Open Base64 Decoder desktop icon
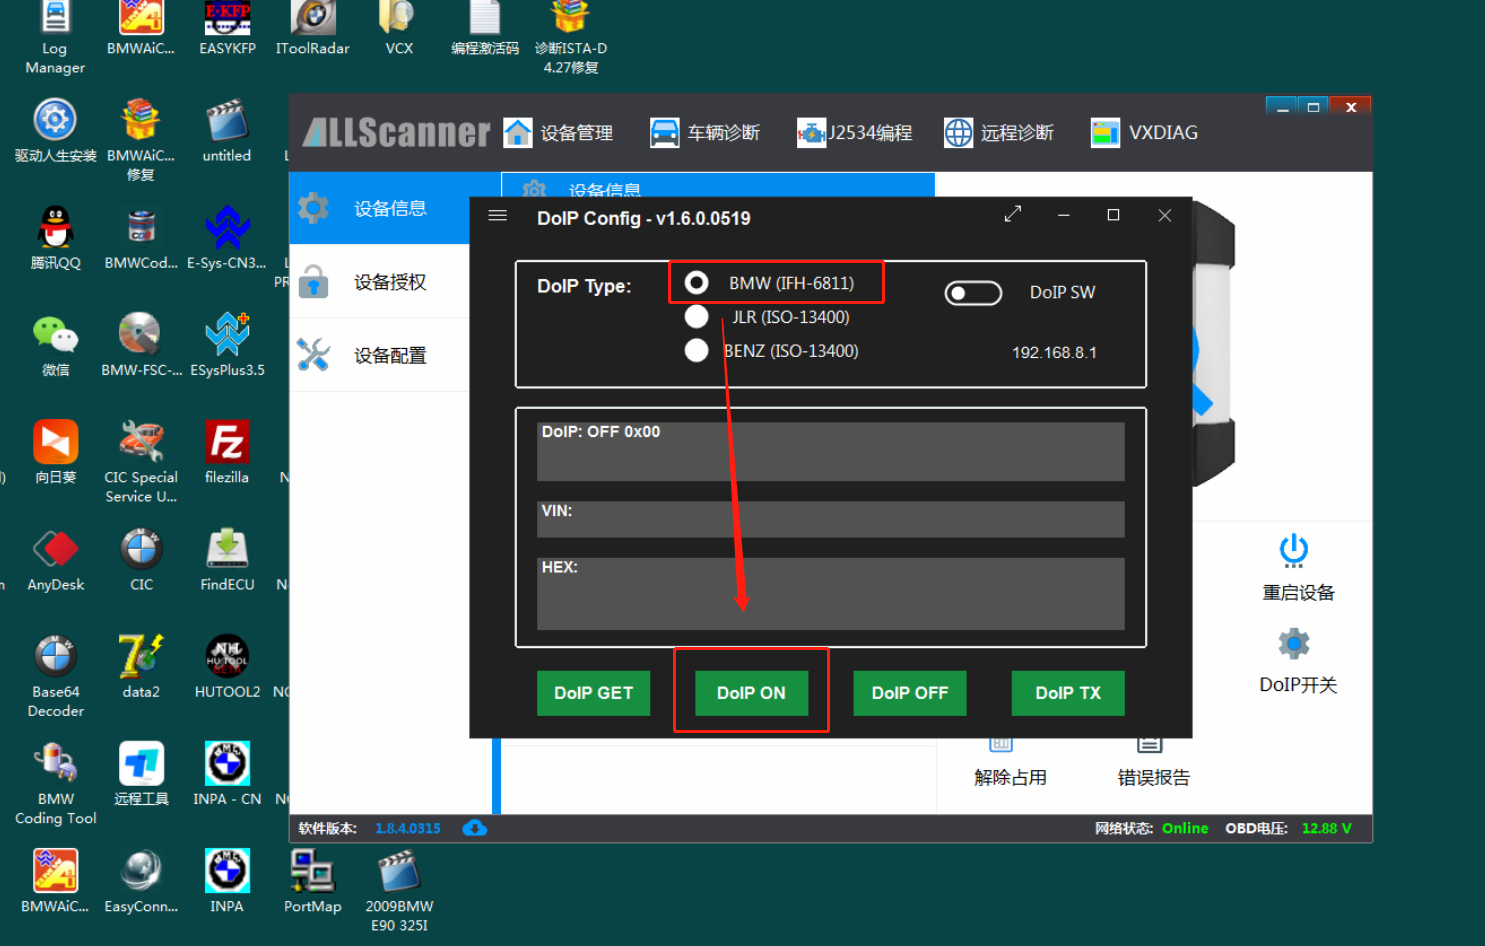This screenshot has height=946, width=1485. click(55, 676)
